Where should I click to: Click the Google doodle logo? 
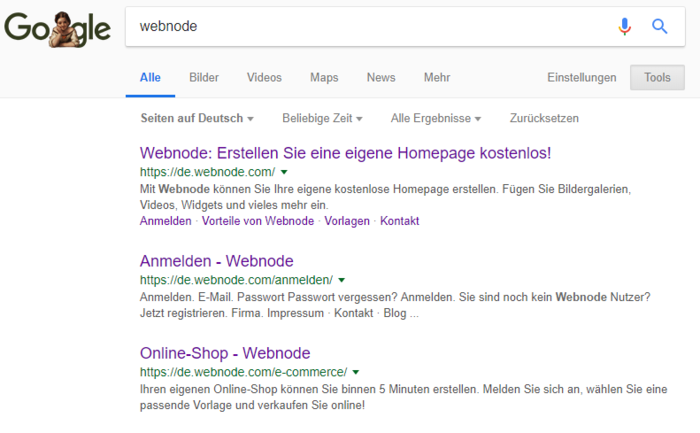pos(57,27)
